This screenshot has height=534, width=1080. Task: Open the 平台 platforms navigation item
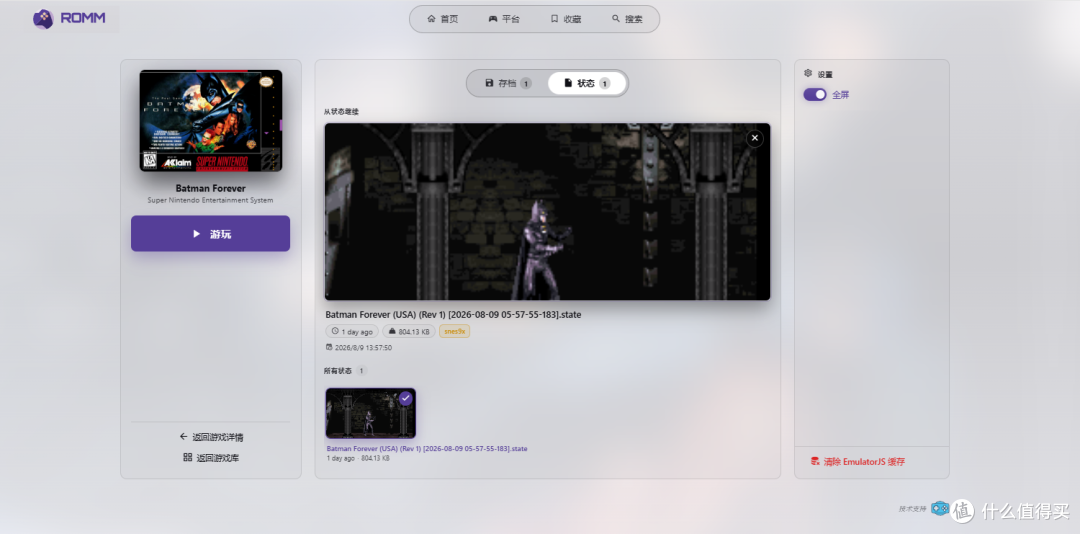coord(504,19)
